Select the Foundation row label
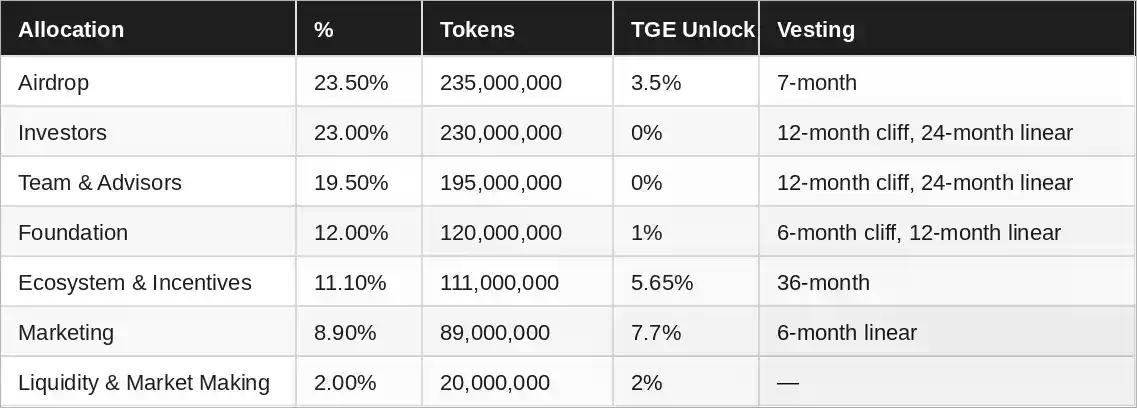 click(73, 233)
